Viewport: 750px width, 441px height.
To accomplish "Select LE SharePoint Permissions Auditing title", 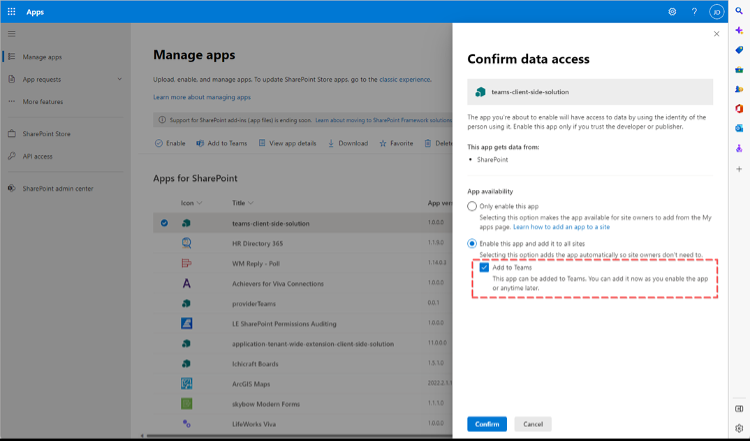I will (x=284, y=324).
